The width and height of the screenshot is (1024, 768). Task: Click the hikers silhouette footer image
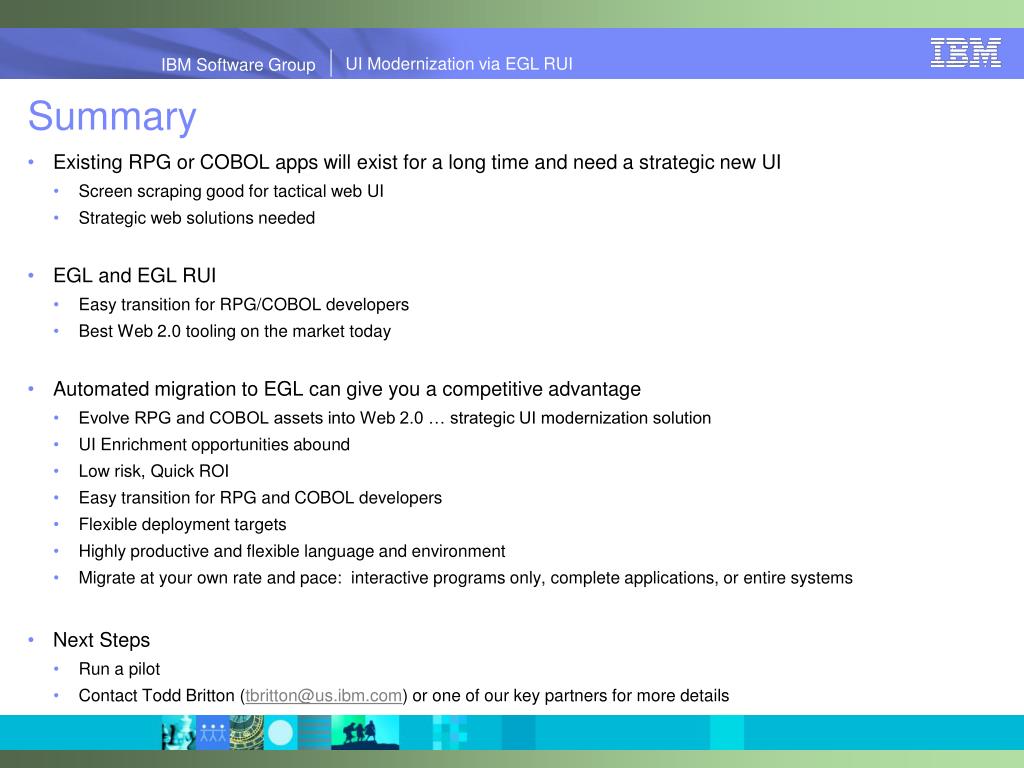(x=365, y=732)
